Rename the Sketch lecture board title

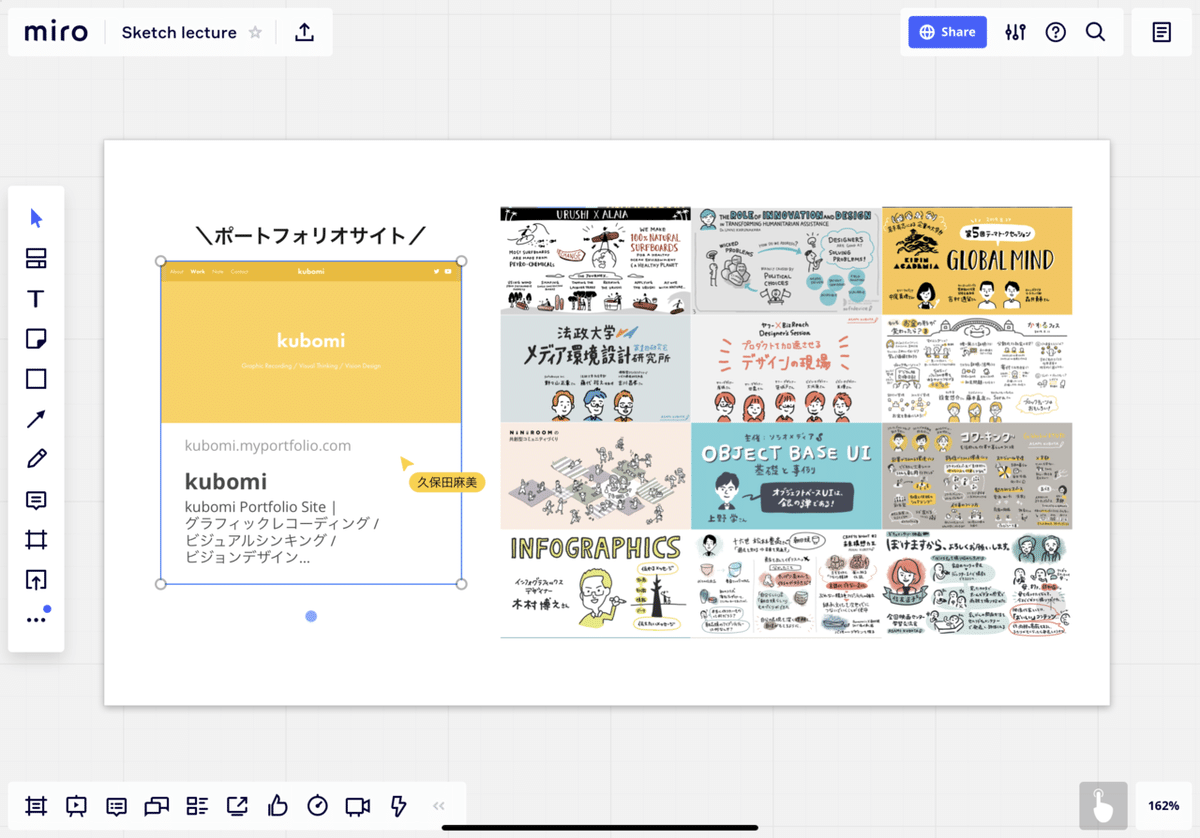tap(178, 32)
